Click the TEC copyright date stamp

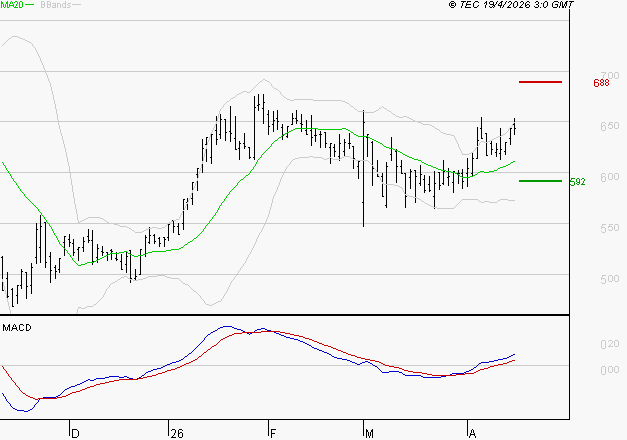511,4
